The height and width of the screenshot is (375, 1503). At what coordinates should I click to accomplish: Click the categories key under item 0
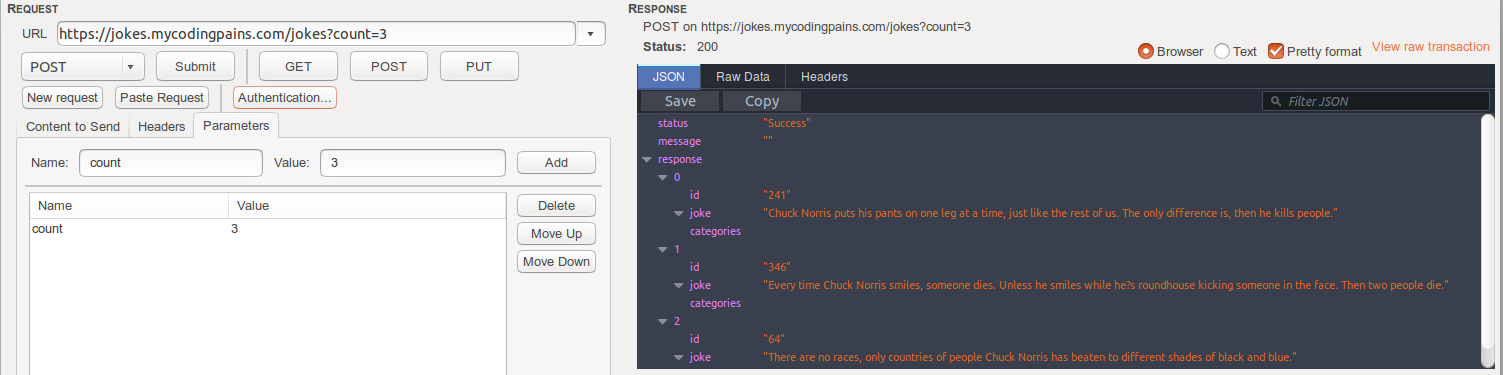(715, 231)
